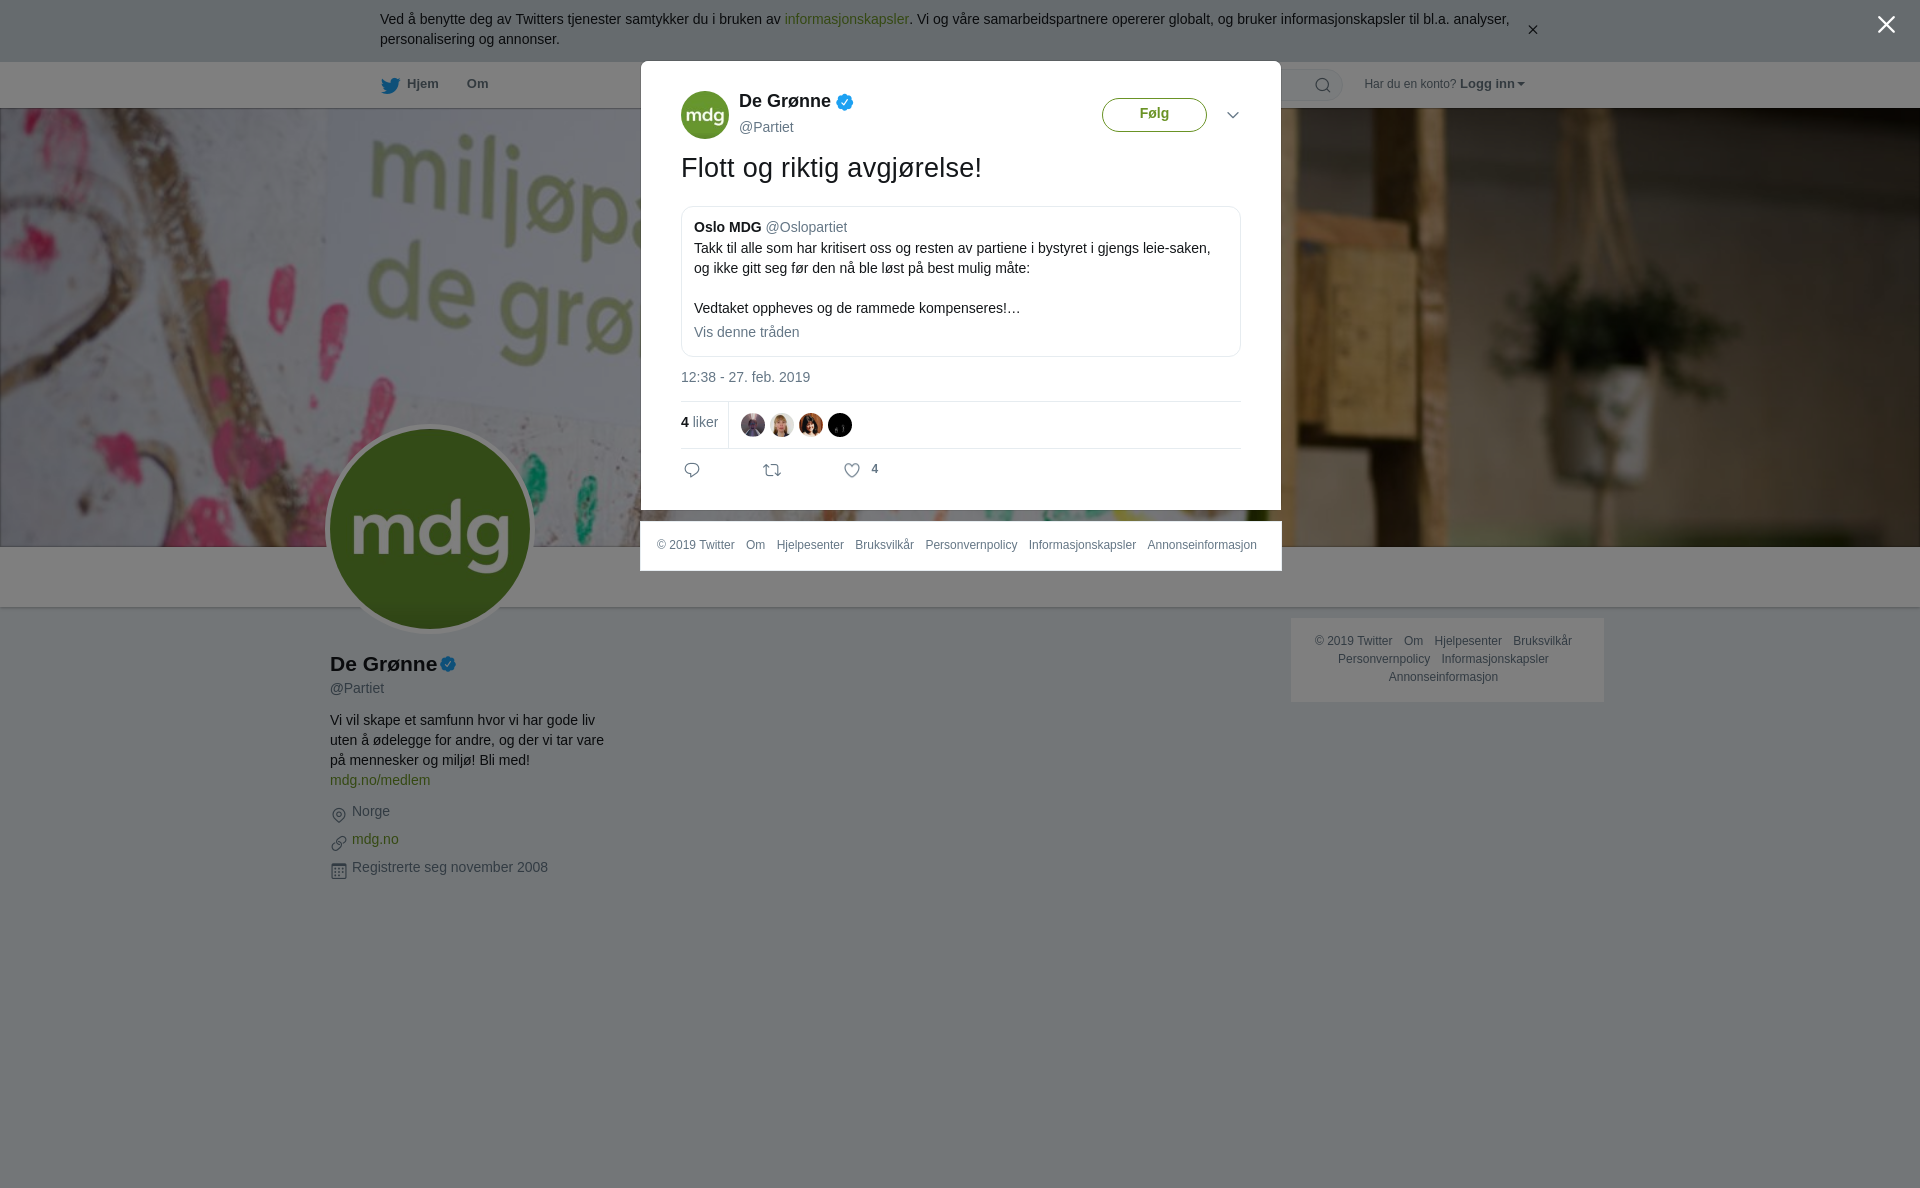This screenshot has height=1188, width=1920.
Task: Click the @Oslopartiet handle in quoted tweet
Action: [x=806, y=227]
